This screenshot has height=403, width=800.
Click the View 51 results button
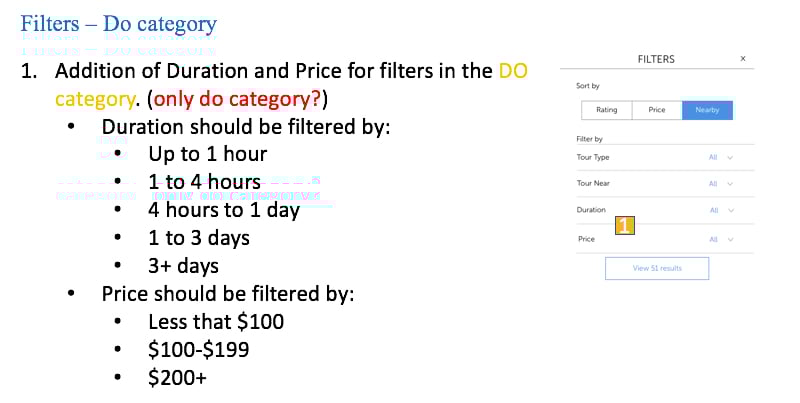657,268
